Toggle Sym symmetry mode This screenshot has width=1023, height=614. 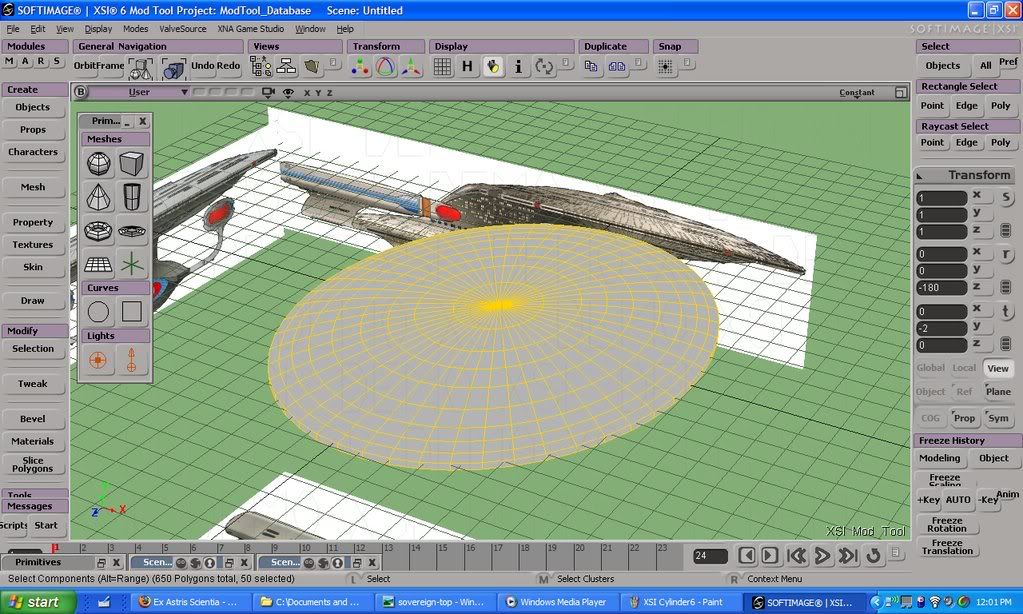click(998, 418)
